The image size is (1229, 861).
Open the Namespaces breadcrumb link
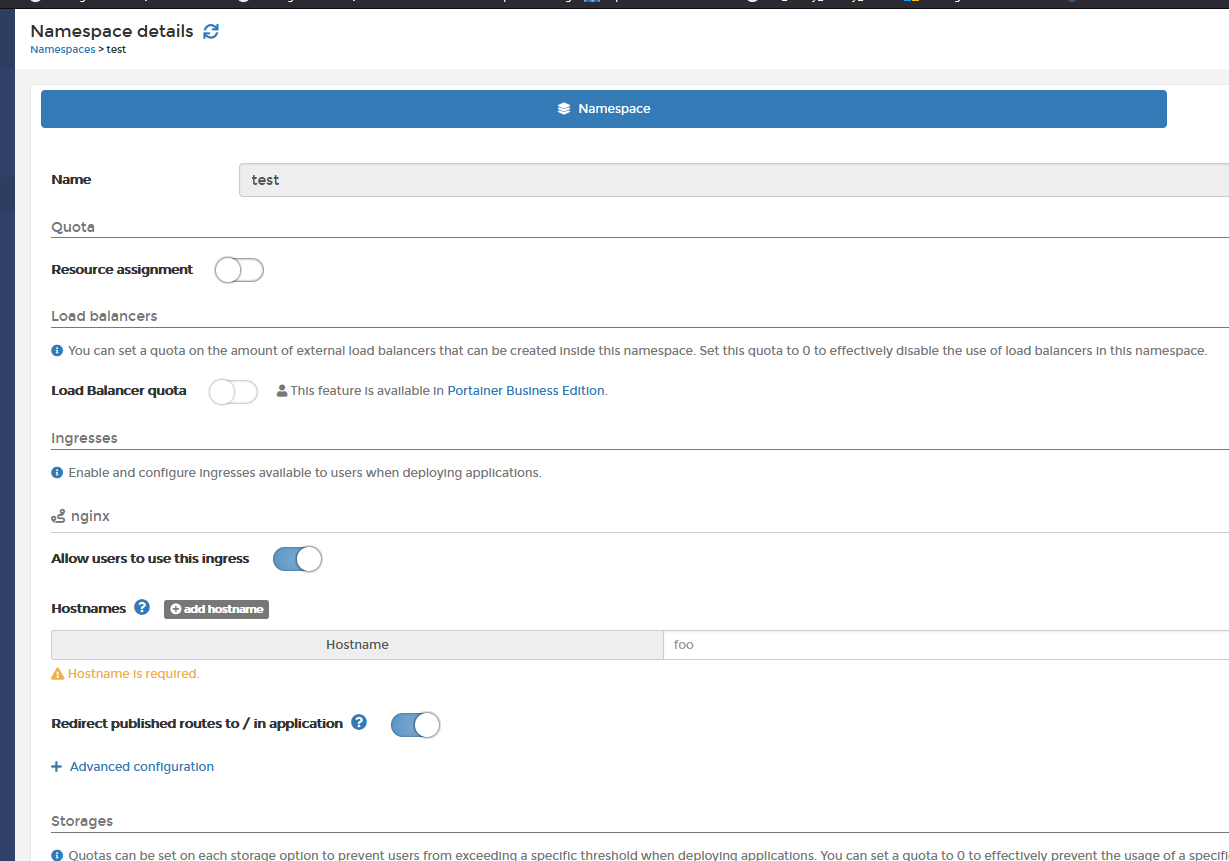pyautogui.click(x=61, y=49)
